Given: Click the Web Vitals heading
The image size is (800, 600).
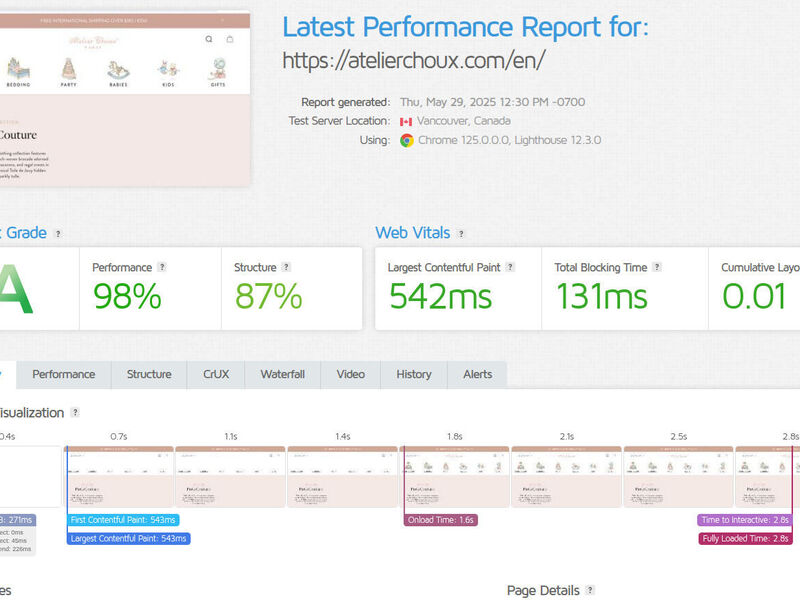Looking at the screenshot, I should (x=413, y=233).
